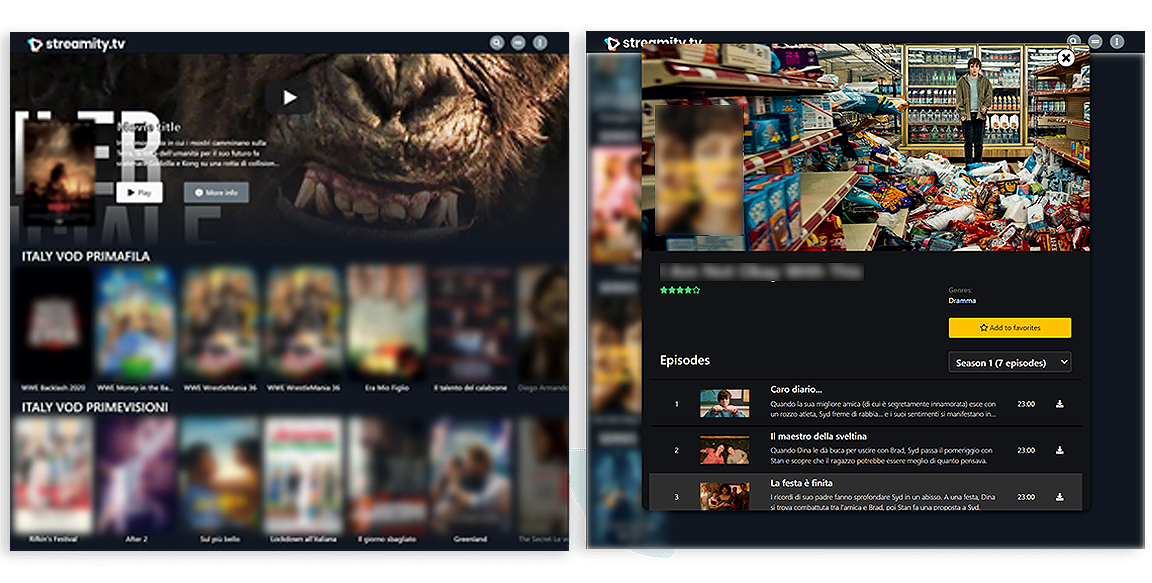Click the vertical dots icon in left window

click(540, 43)
